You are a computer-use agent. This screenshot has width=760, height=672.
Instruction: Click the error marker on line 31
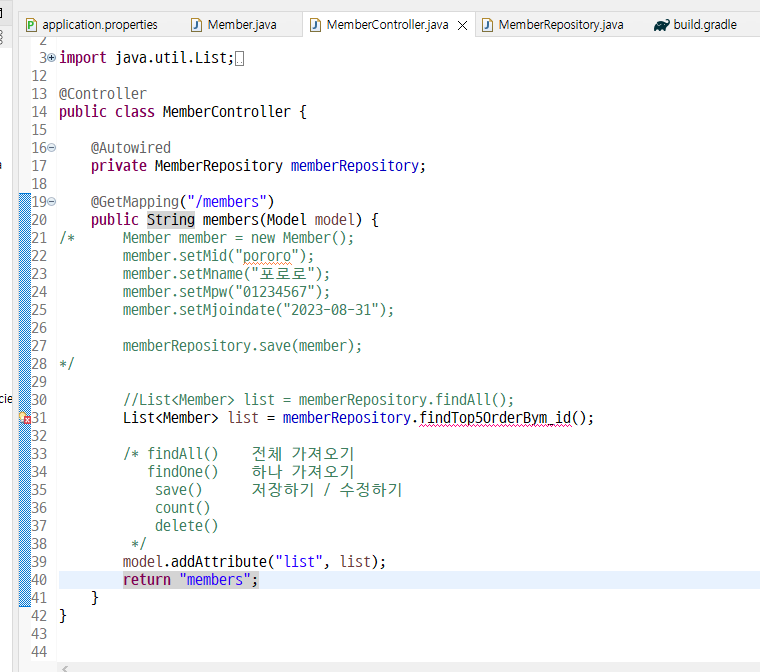click(x=25, y=417)
